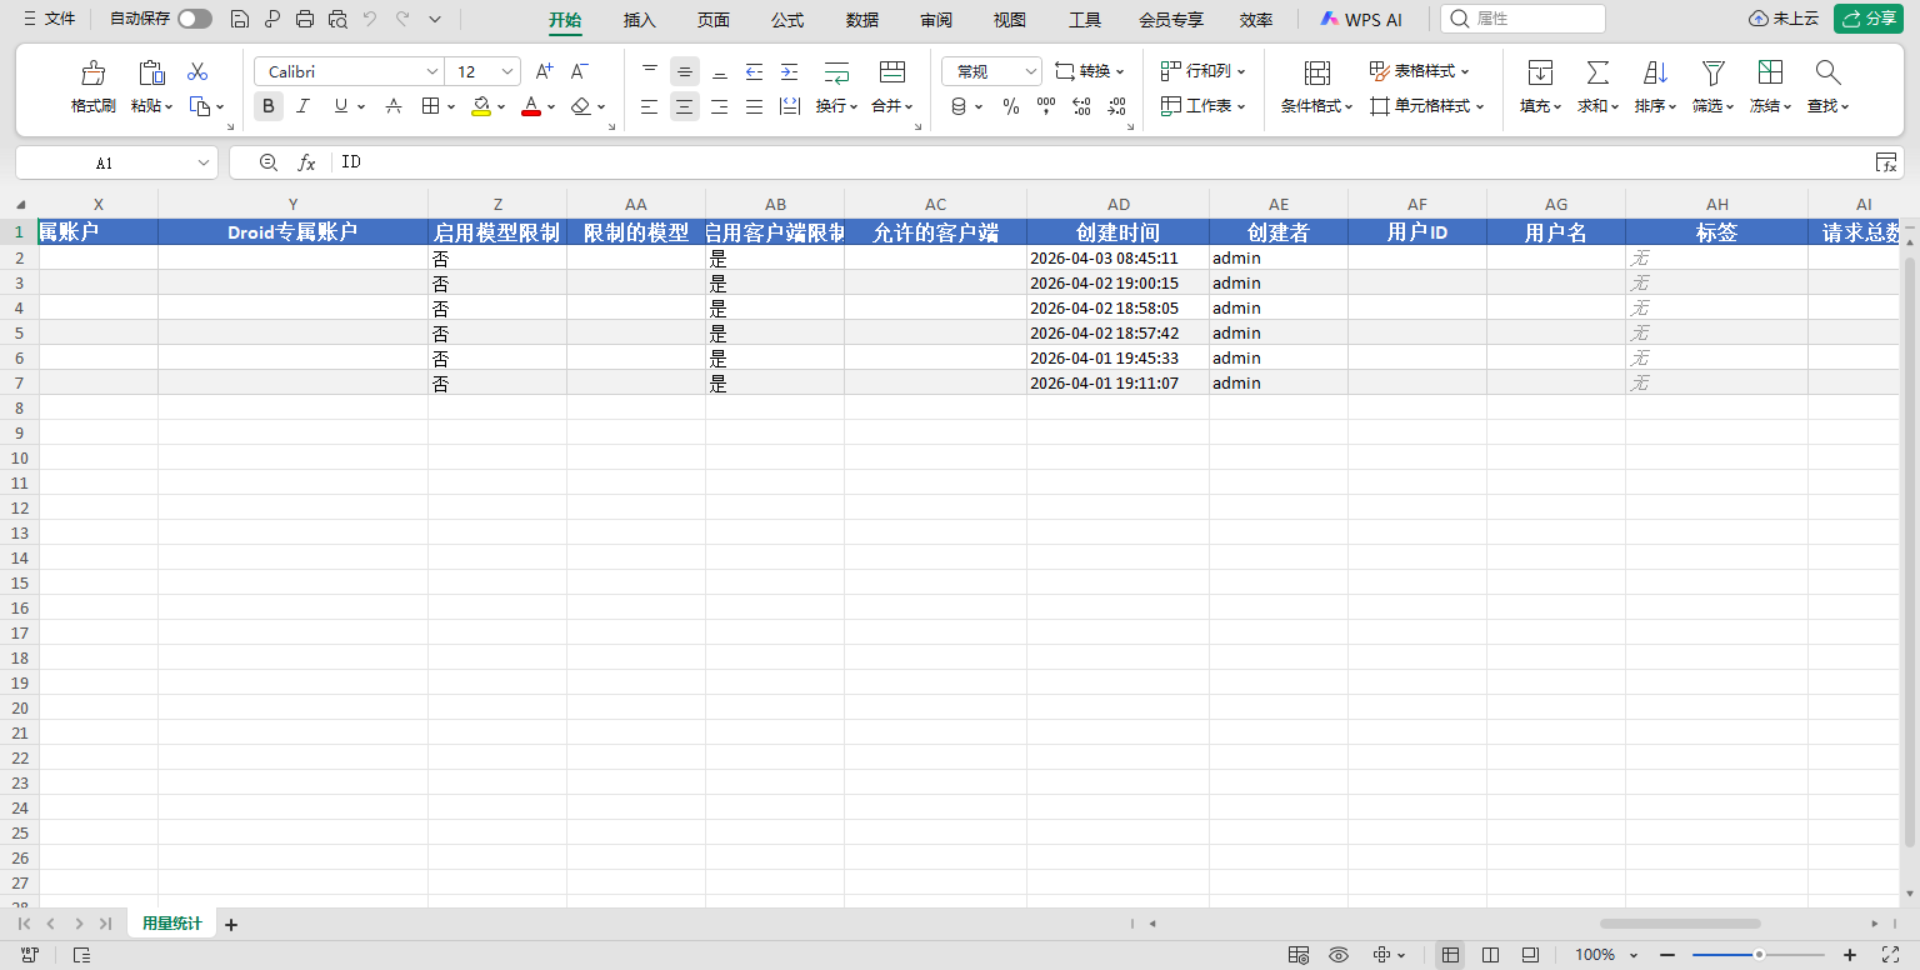Viewport: 1920px width, 970px height.
Task: Expand the Borders dropdown arrow
Action: 451,106
